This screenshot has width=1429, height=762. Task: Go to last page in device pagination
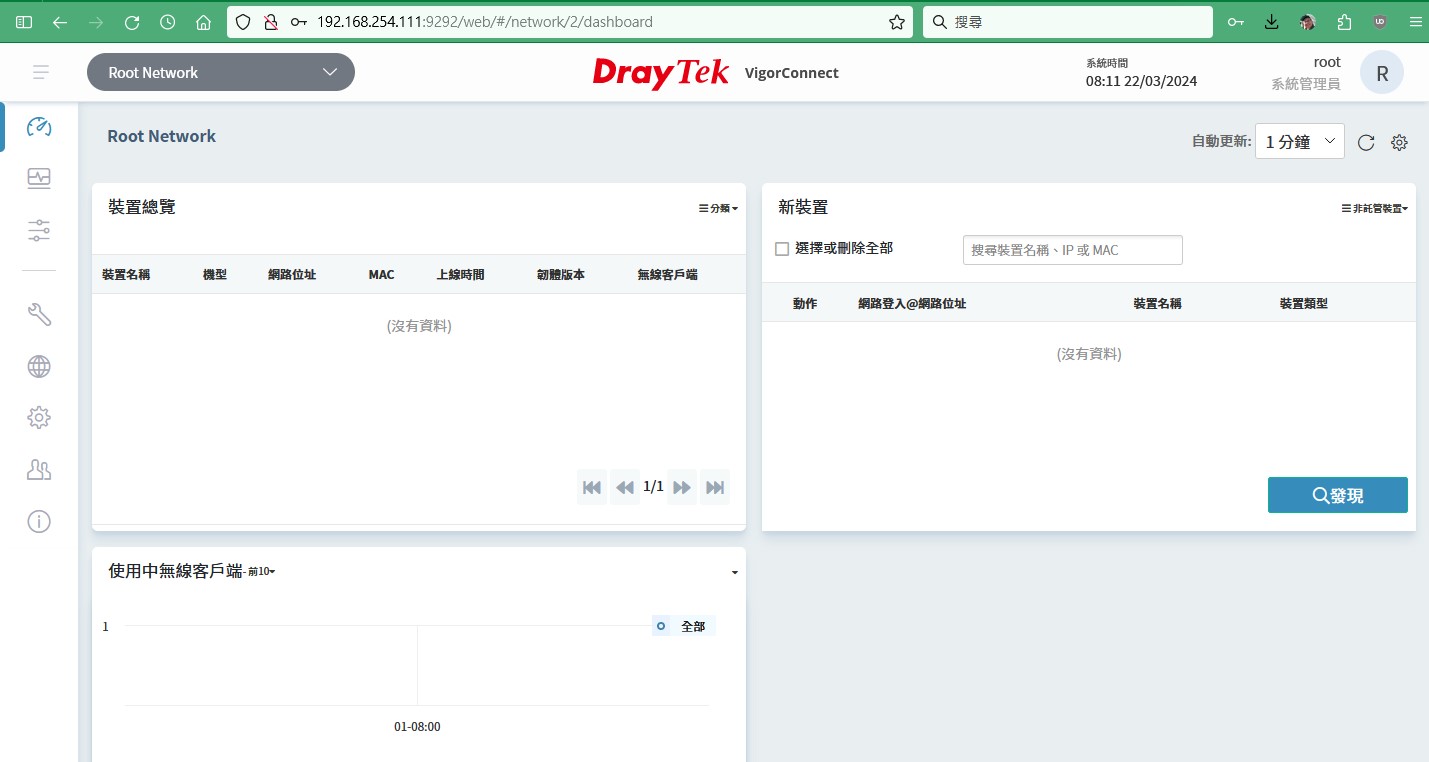(715, 487)
